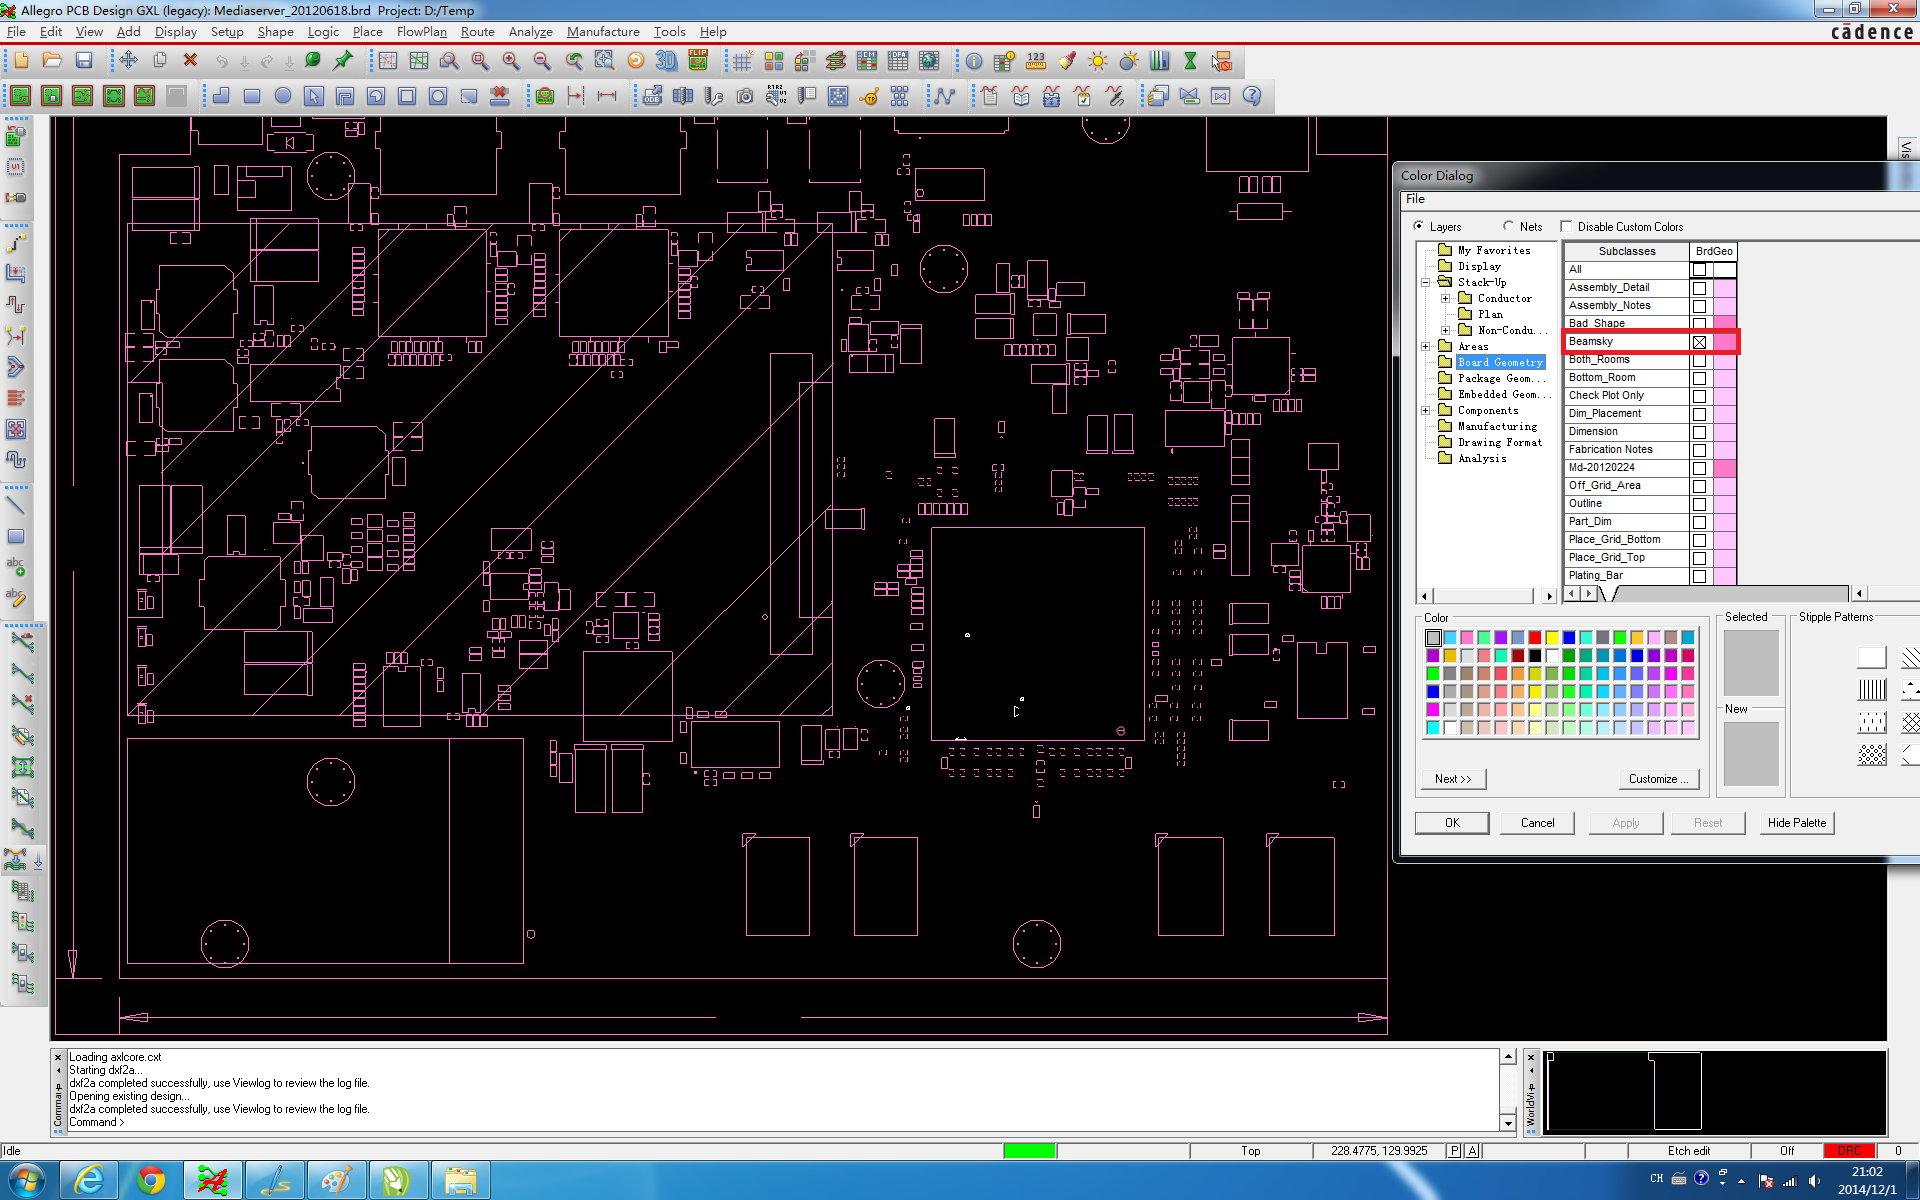Open the Display menu
Screen dimensions: 1920x1200
coord(176,32)
